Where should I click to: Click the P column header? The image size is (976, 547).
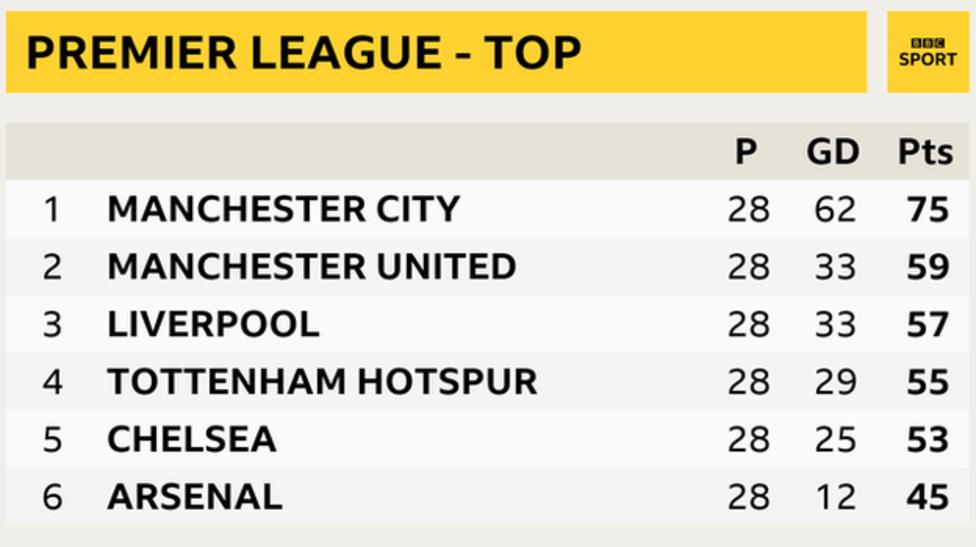point(746,151)
